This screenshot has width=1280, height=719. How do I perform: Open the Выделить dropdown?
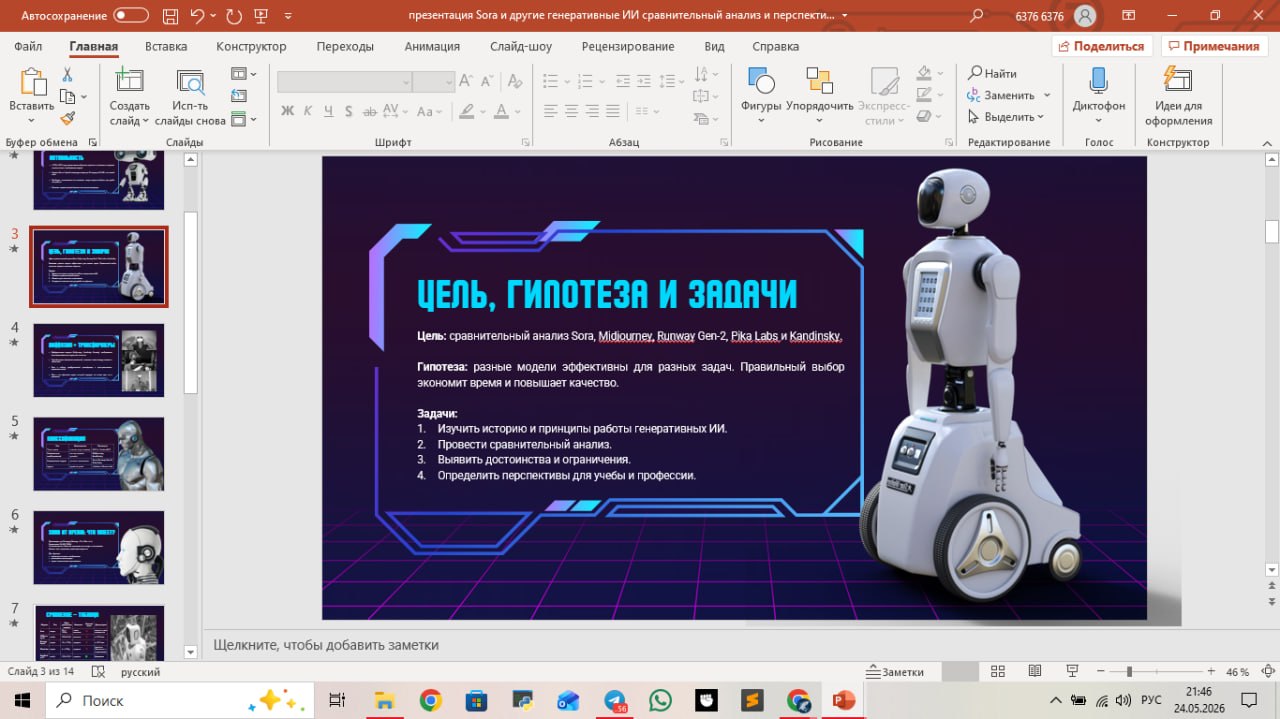point(1006,117)
